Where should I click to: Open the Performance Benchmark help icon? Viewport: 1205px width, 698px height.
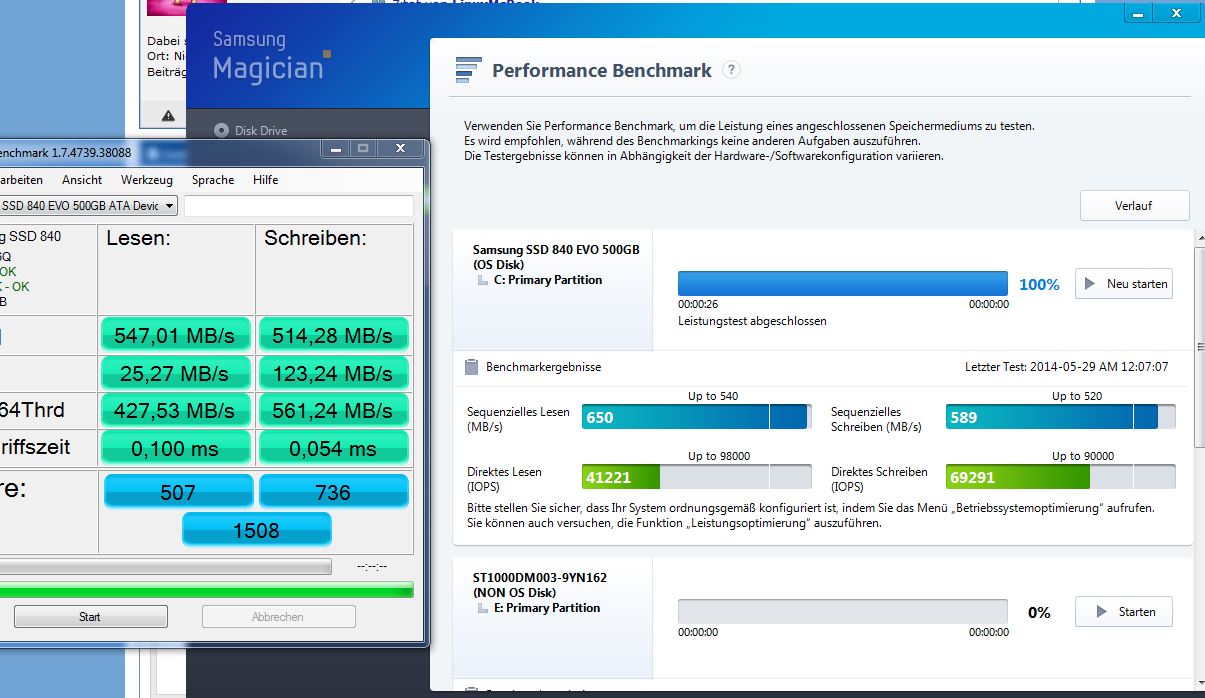pos(732,70)
